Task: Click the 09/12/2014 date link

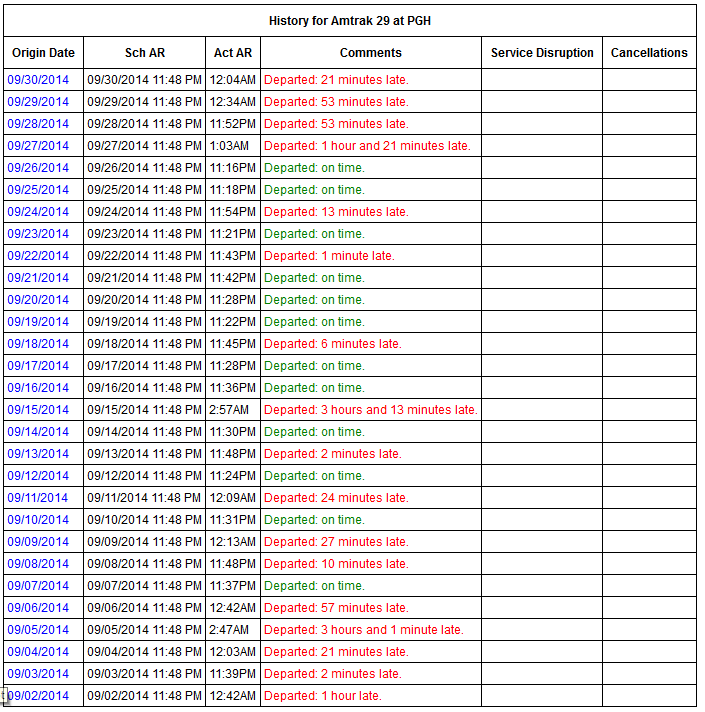Action: point(38,476)
